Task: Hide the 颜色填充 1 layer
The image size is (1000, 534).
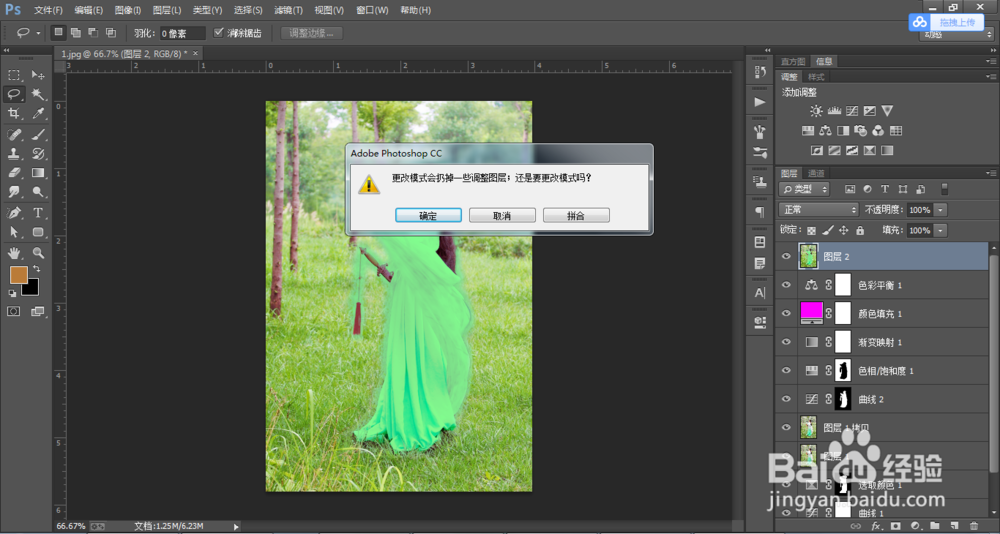Action: click(x=786, y=313)
